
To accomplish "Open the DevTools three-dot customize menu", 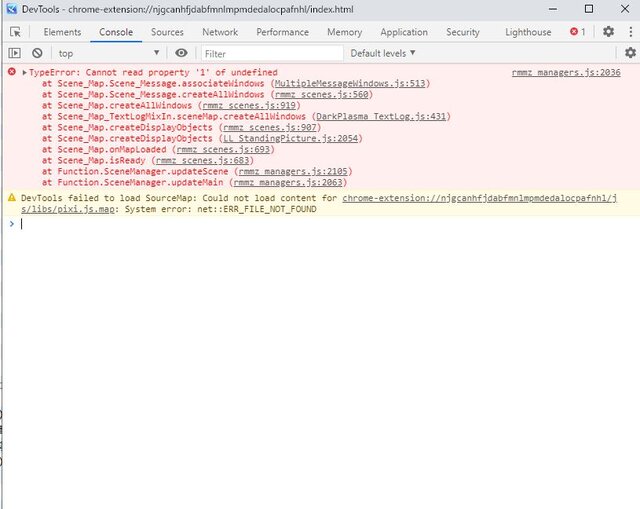I will [x=631, y=32].
